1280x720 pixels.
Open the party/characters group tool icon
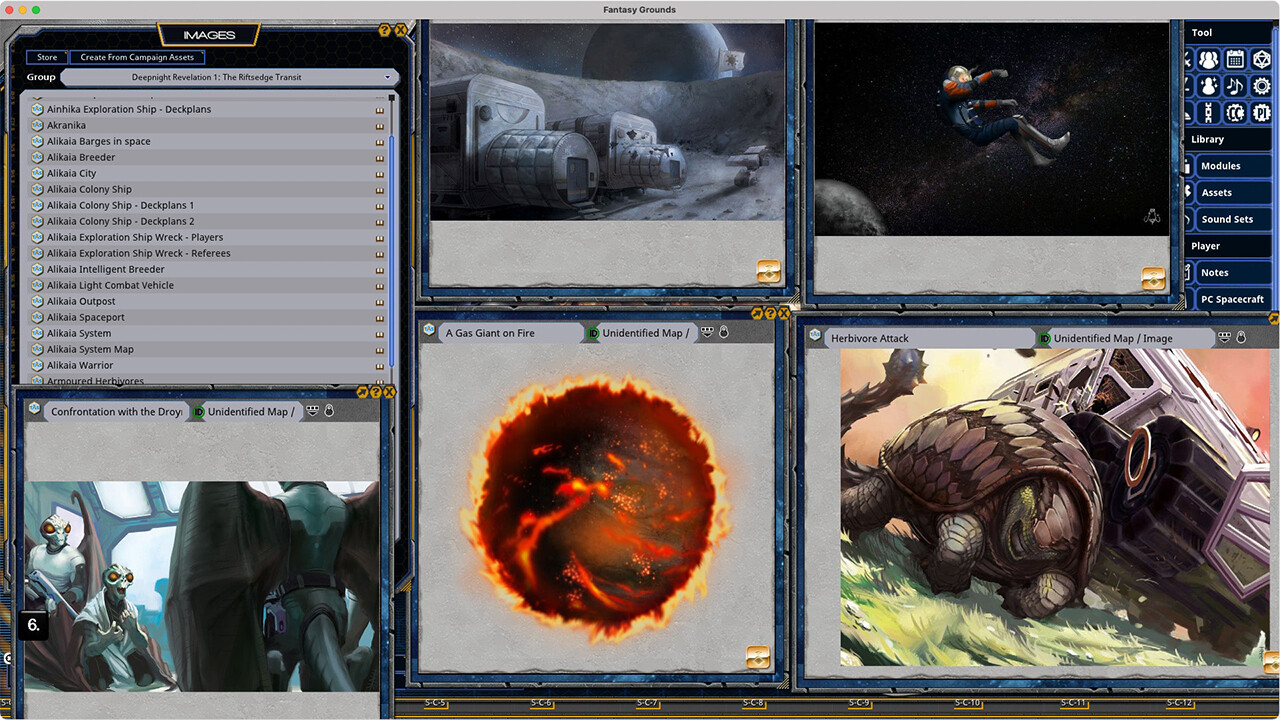click(1208, 59)
